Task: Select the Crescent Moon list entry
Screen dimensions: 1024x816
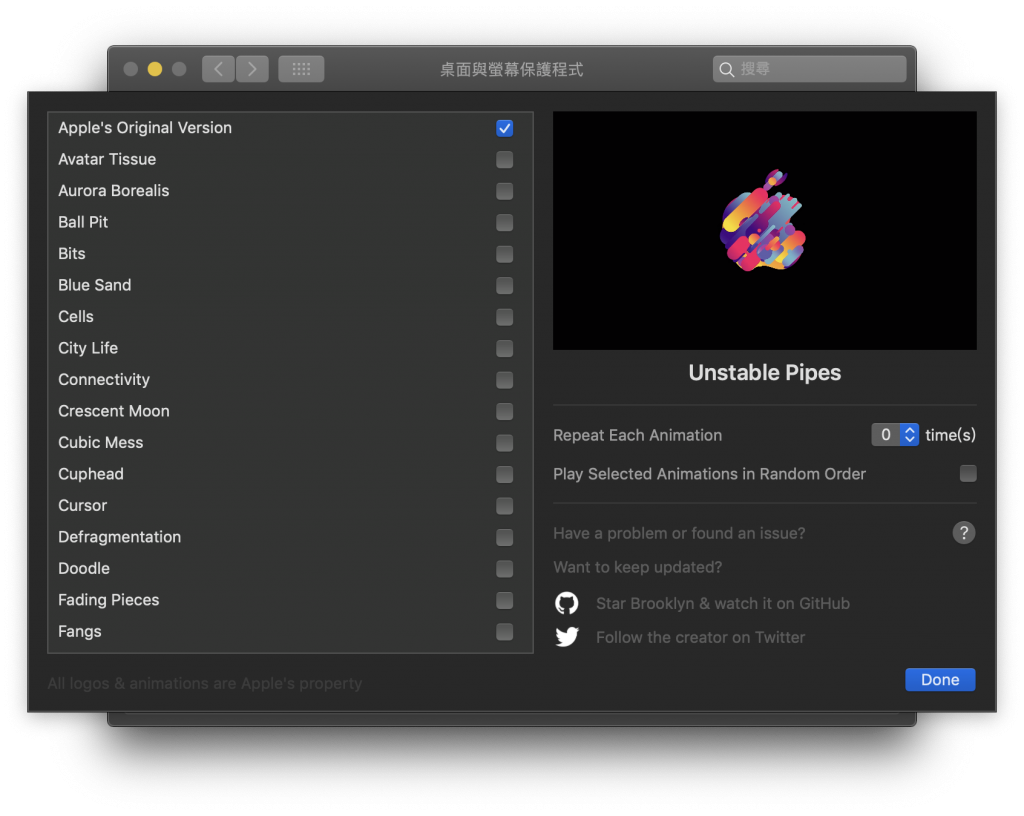Action: click(114, 411)
